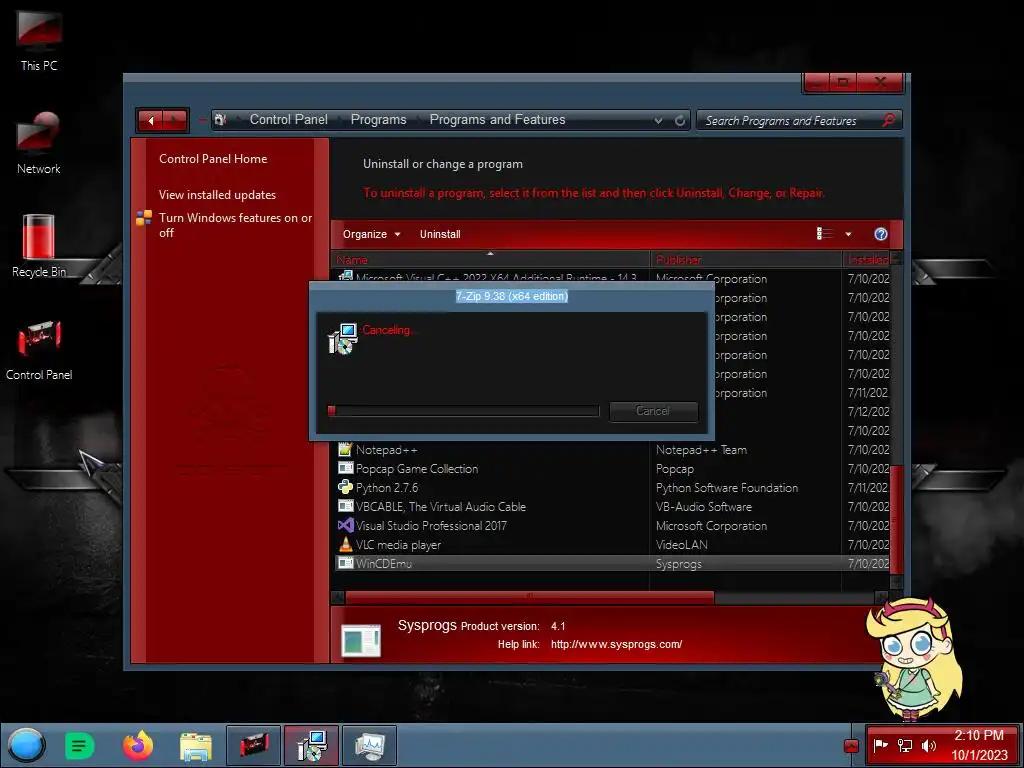This screenshot has height=768, width=1024.
Task: Click the forward navigation arrow
Action: 174,120
